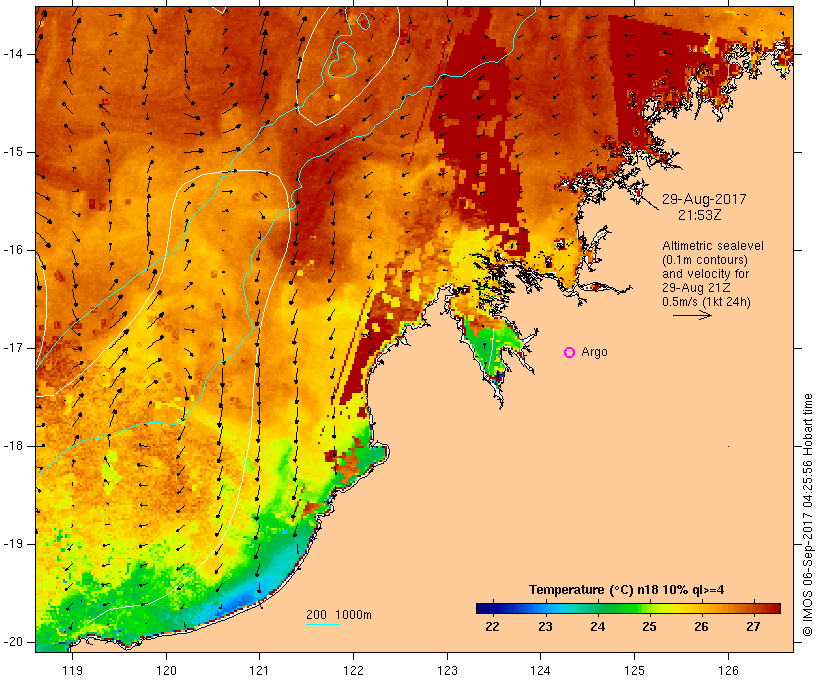
Task: Click colorbar tick label 24
Action: click(x=597, y=627)
